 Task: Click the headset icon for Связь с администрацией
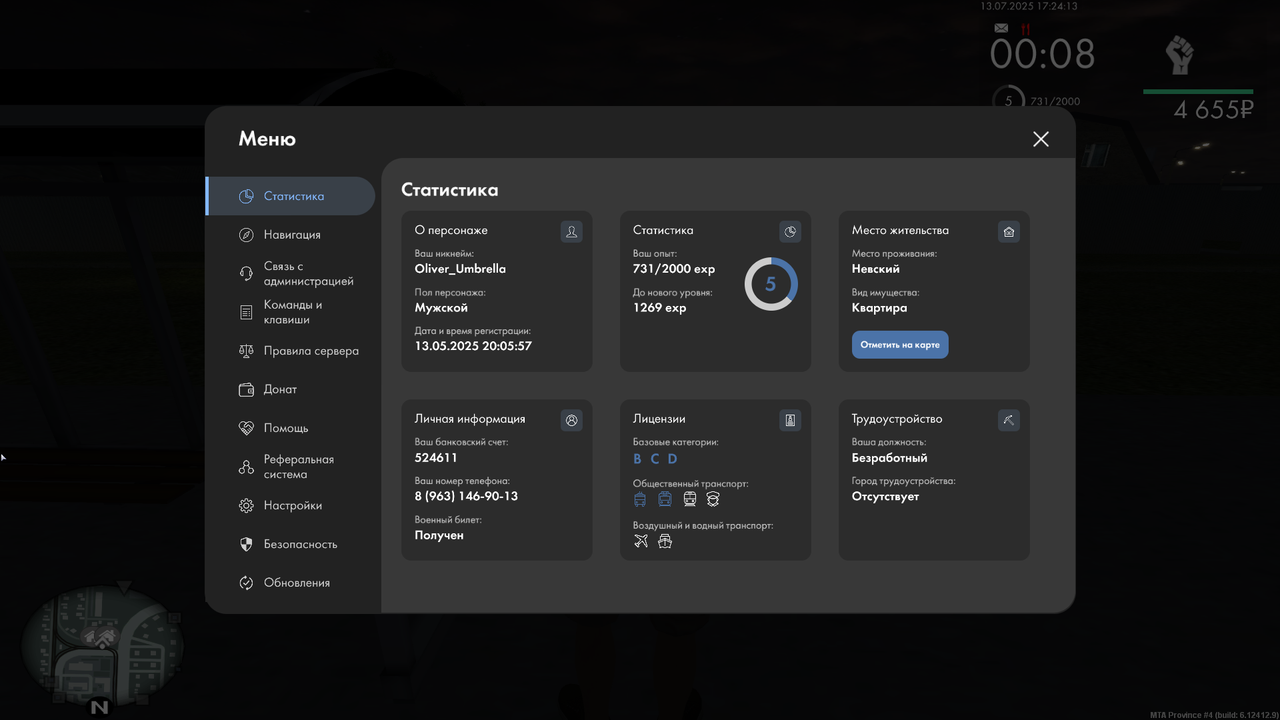246,274
